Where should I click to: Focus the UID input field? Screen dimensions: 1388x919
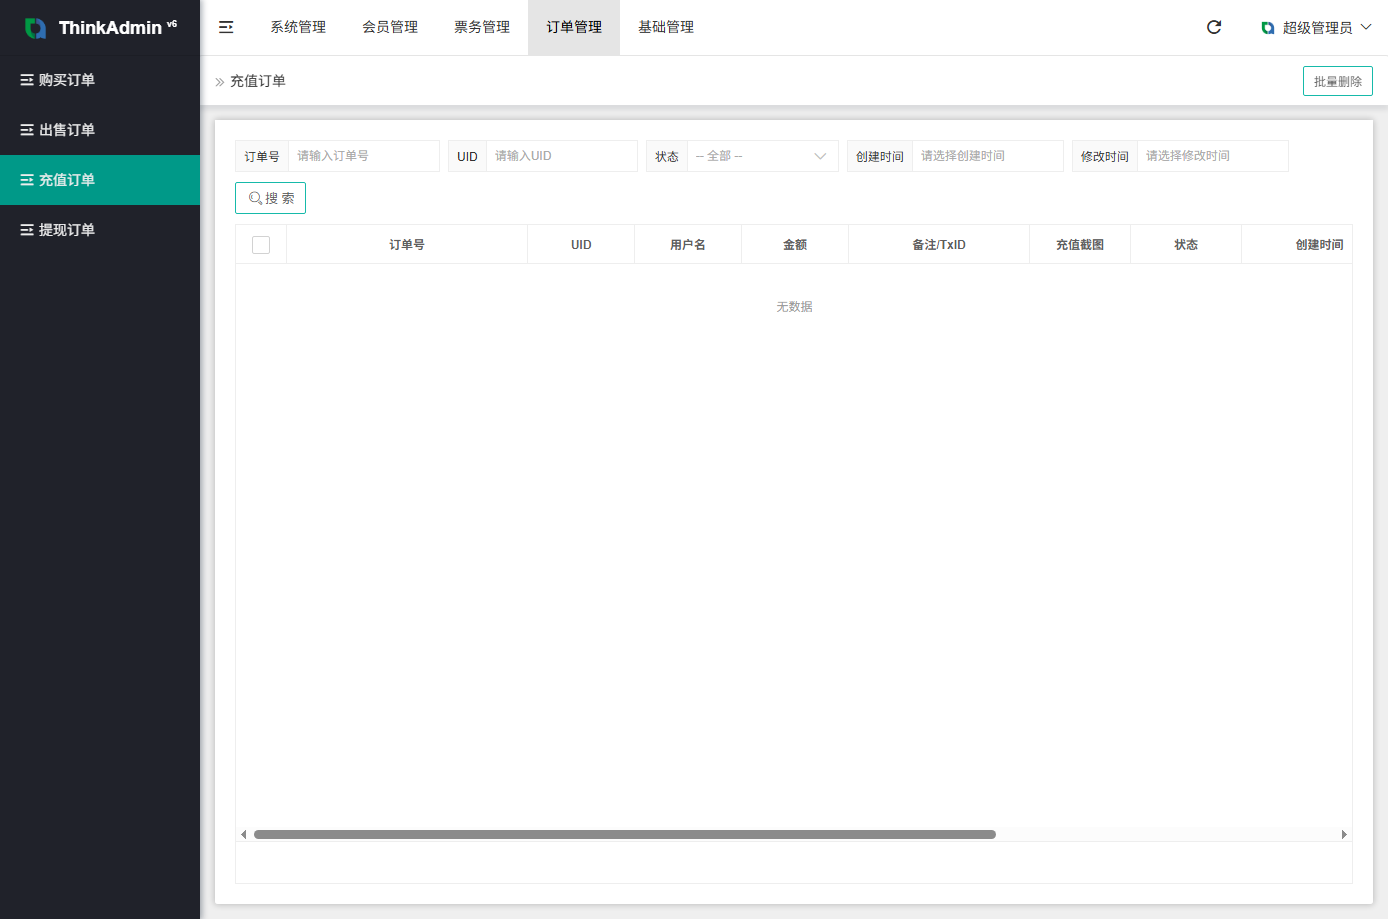pos(562,156)
